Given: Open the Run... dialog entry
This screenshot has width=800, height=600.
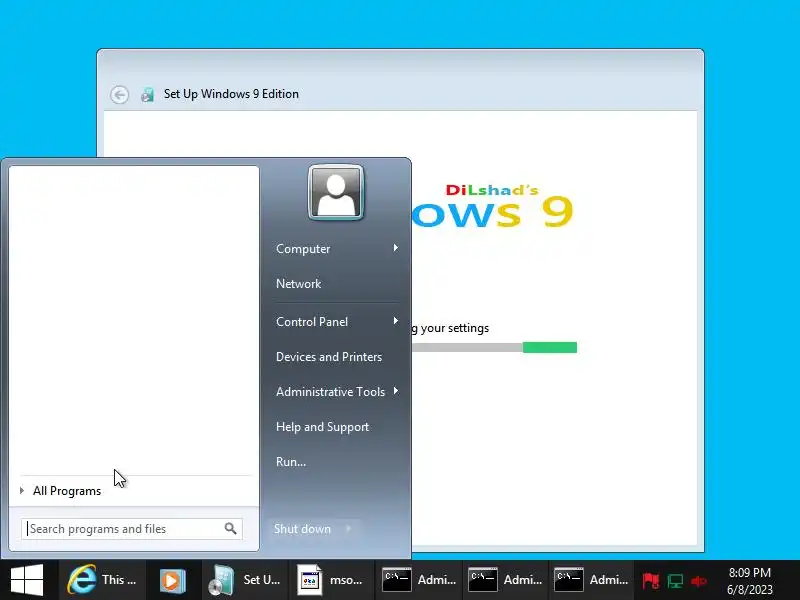Looking at the screenshot, I should click(291, 462).
